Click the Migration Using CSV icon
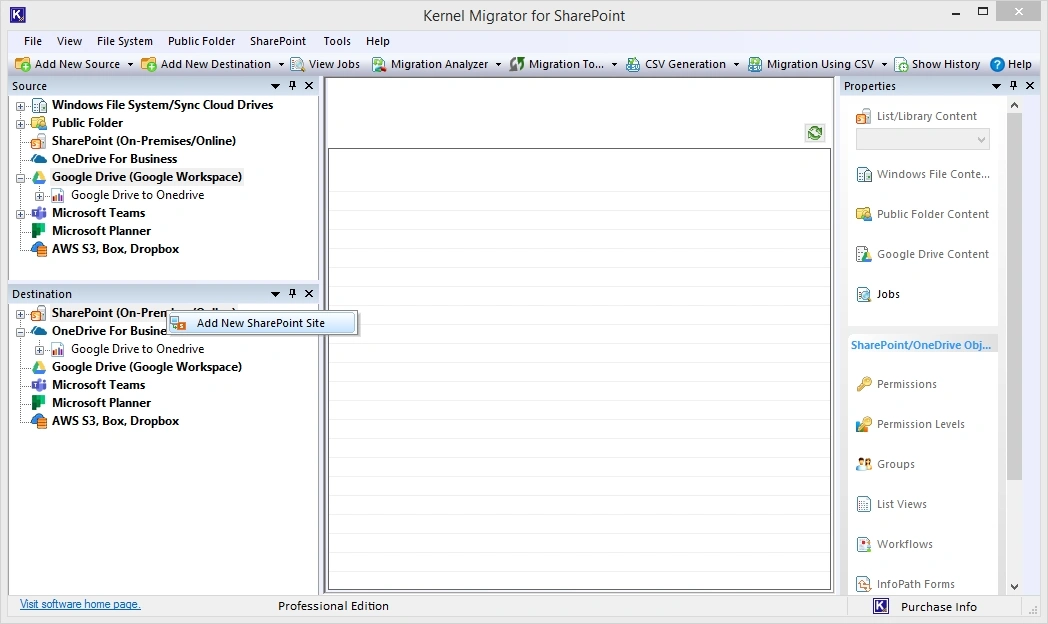1048x624 pixels. pos(755,64)
